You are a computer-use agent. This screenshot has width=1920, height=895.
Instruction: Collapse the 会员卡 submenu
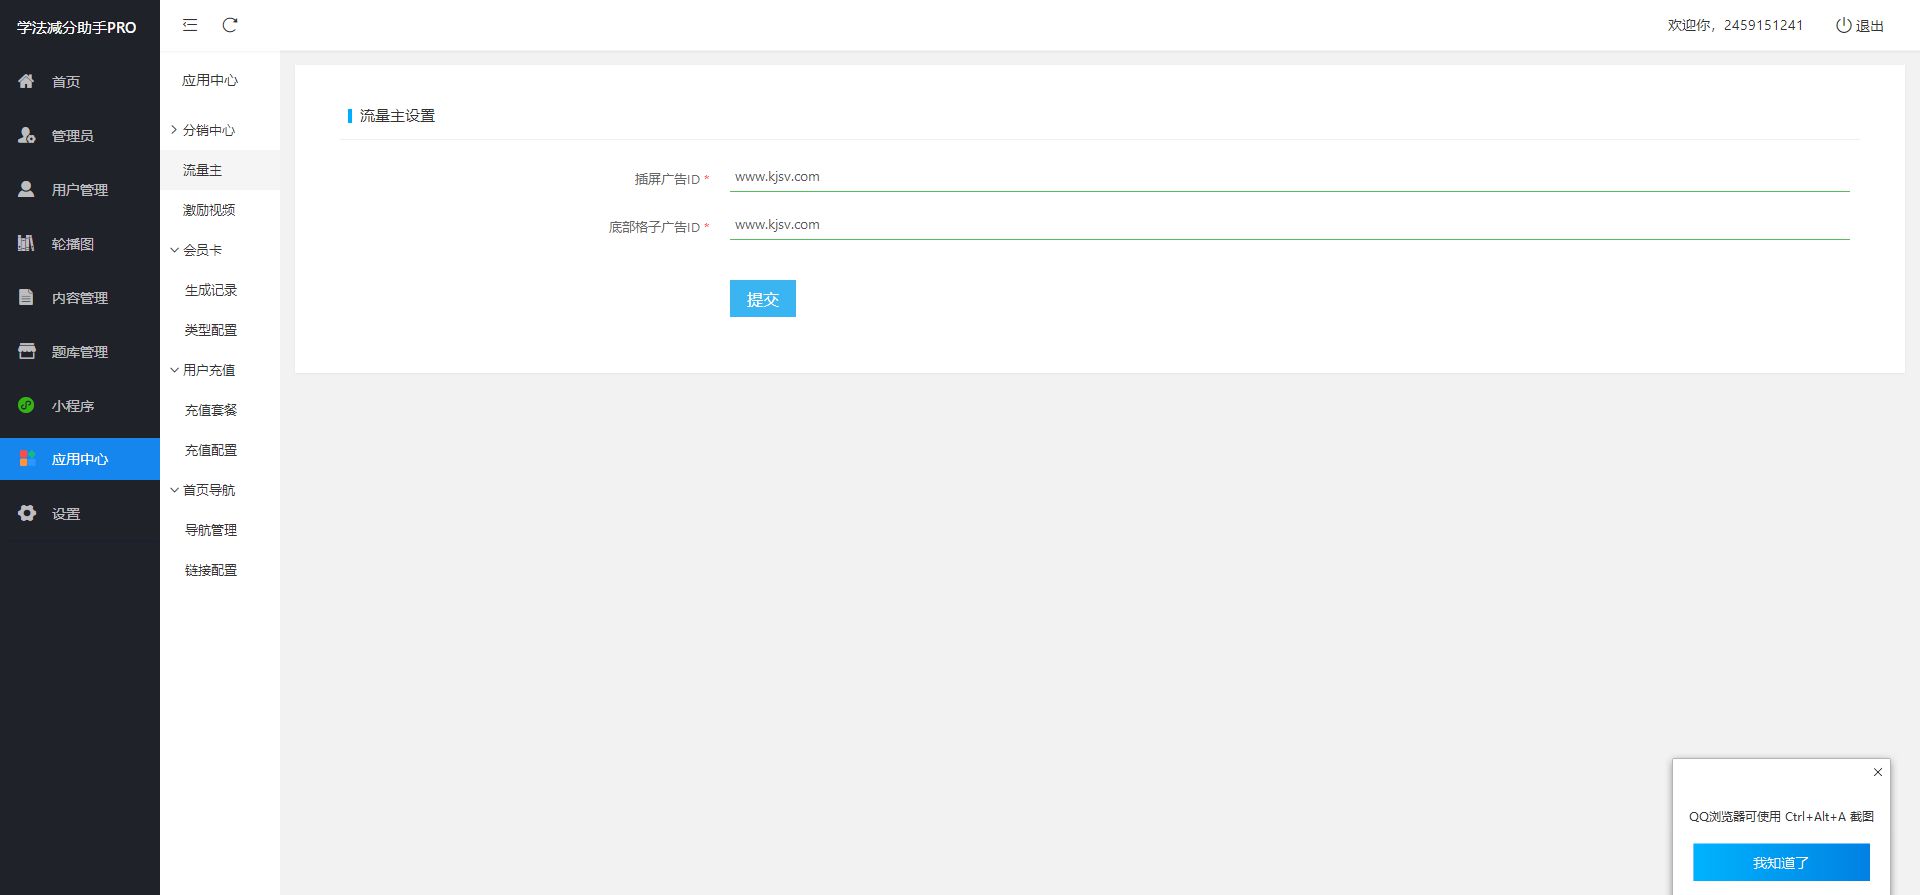[x=202, y=250]
